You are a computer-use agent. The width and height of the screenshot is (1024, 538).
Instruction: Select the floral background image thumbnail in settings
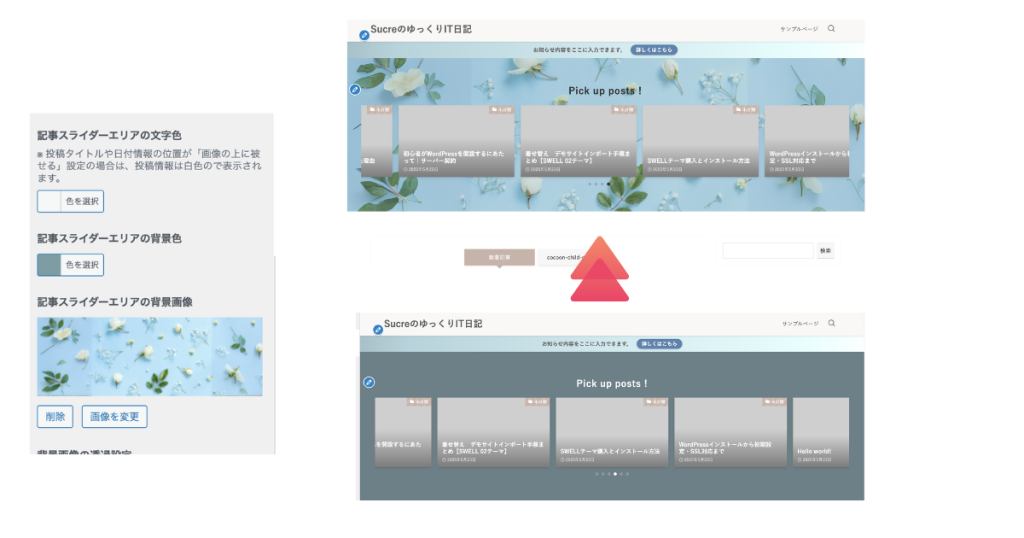pos(150,357)
